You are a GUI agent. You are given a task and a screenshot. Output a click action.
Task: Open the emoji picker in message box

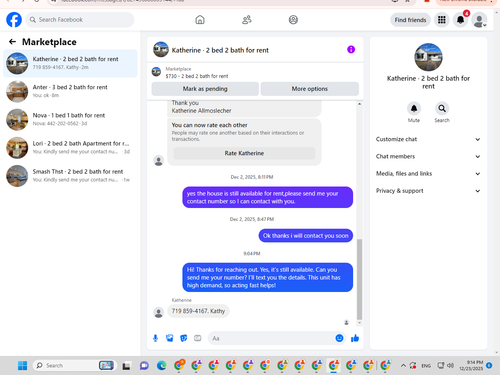pyautogui.click(x=339, y=338)
